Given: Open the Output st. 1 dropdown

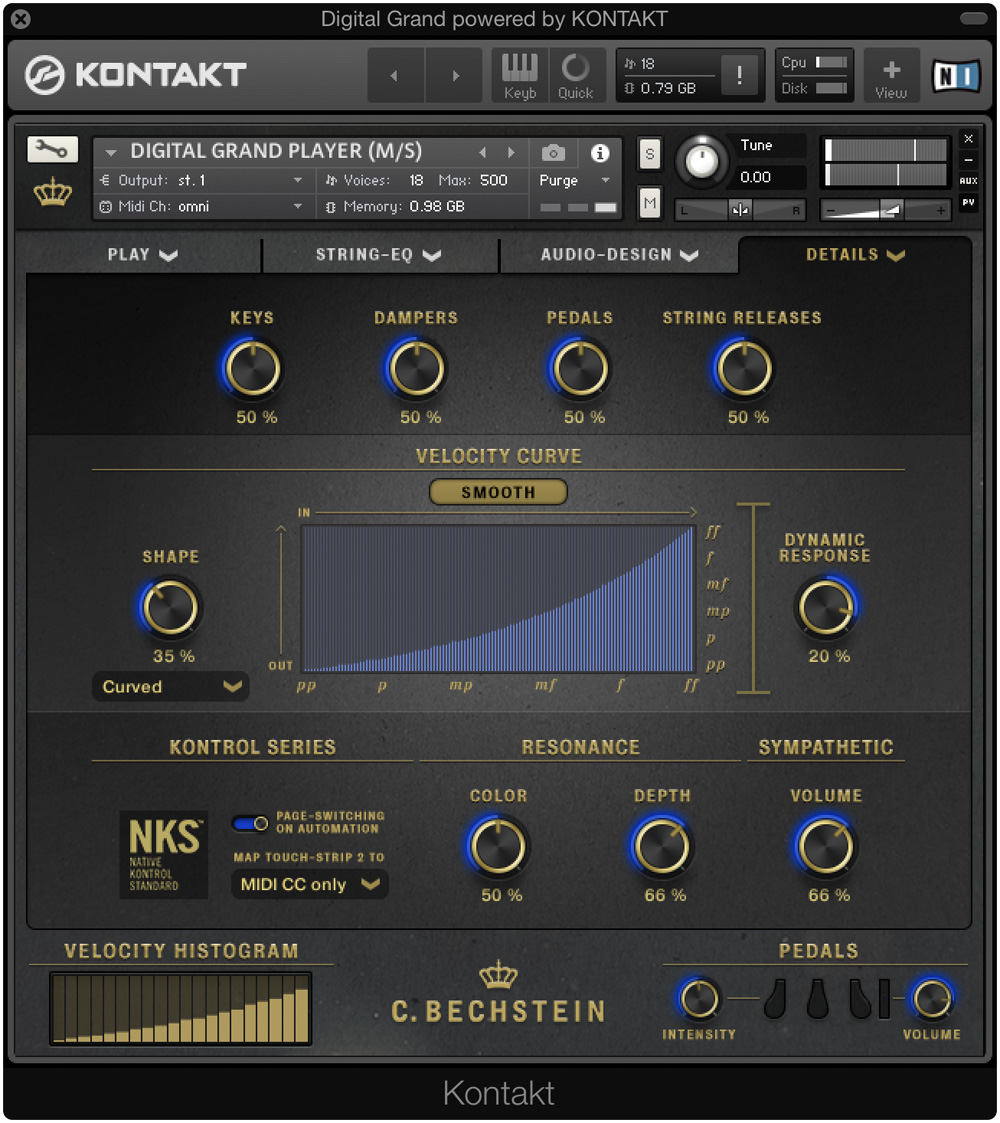Looking at the screenshot, I should [x=201, y=180].
